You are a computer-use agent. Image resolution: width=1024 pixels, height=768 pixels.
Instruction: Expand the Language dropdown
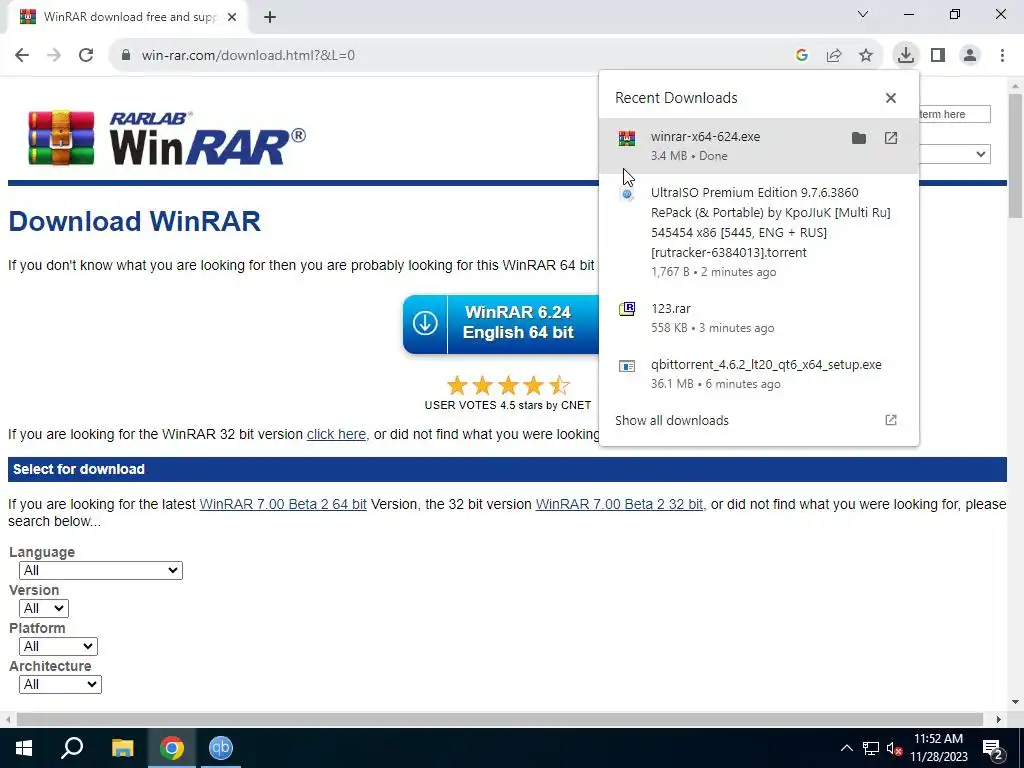(101, 570)
